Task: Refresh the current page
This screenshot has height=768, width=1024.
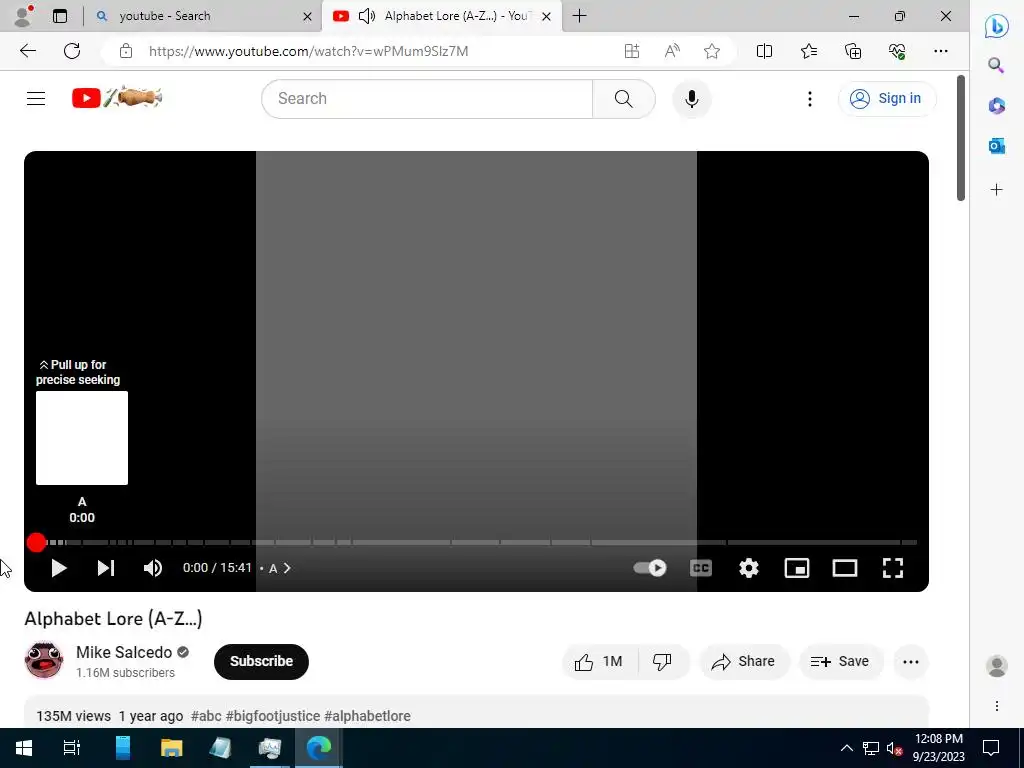Action: point(72,51)
